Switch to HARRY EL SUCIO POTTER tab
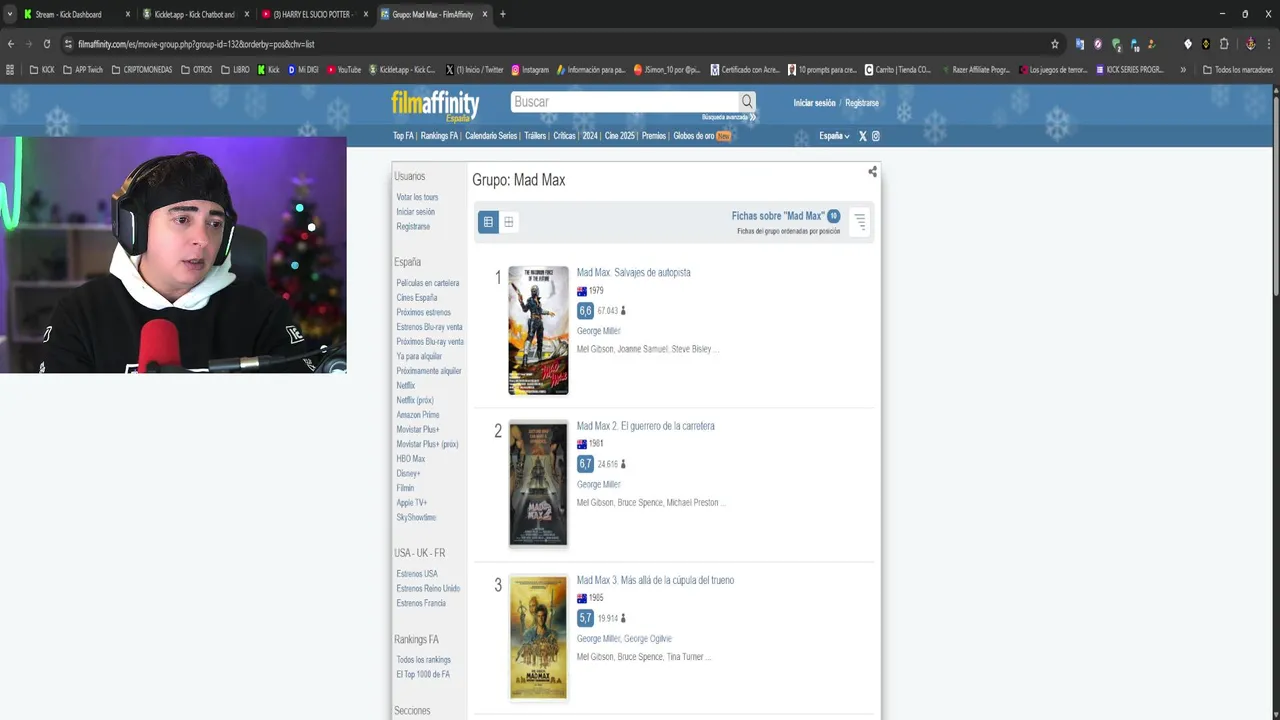Viewport: 1280px width, 720px height. (312, 14)
